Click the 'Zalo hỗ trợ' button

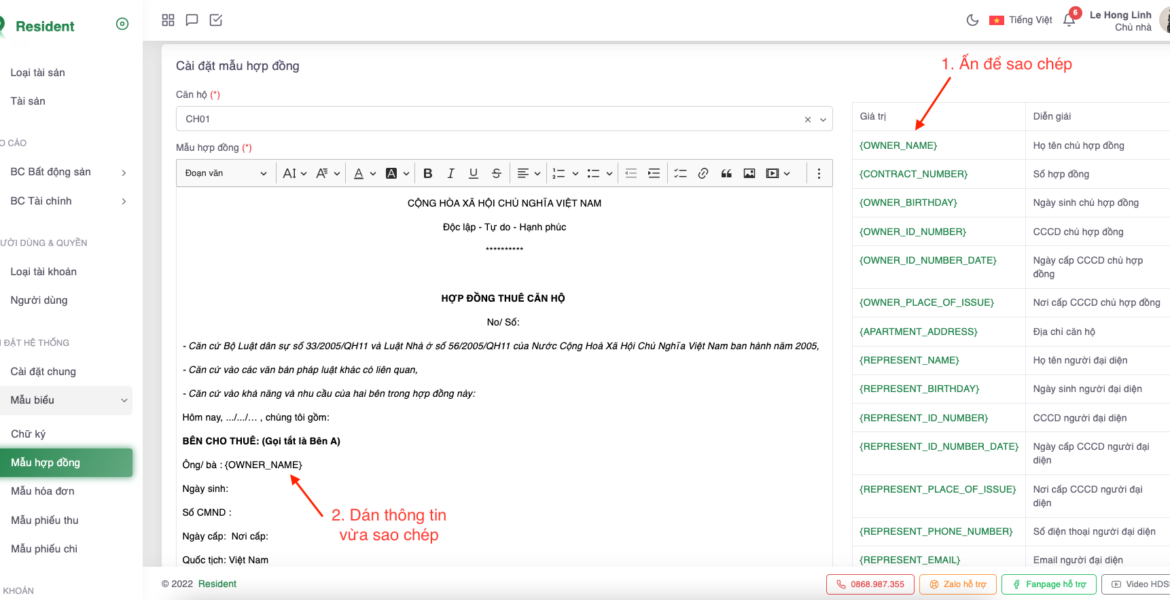click(958, 584)
